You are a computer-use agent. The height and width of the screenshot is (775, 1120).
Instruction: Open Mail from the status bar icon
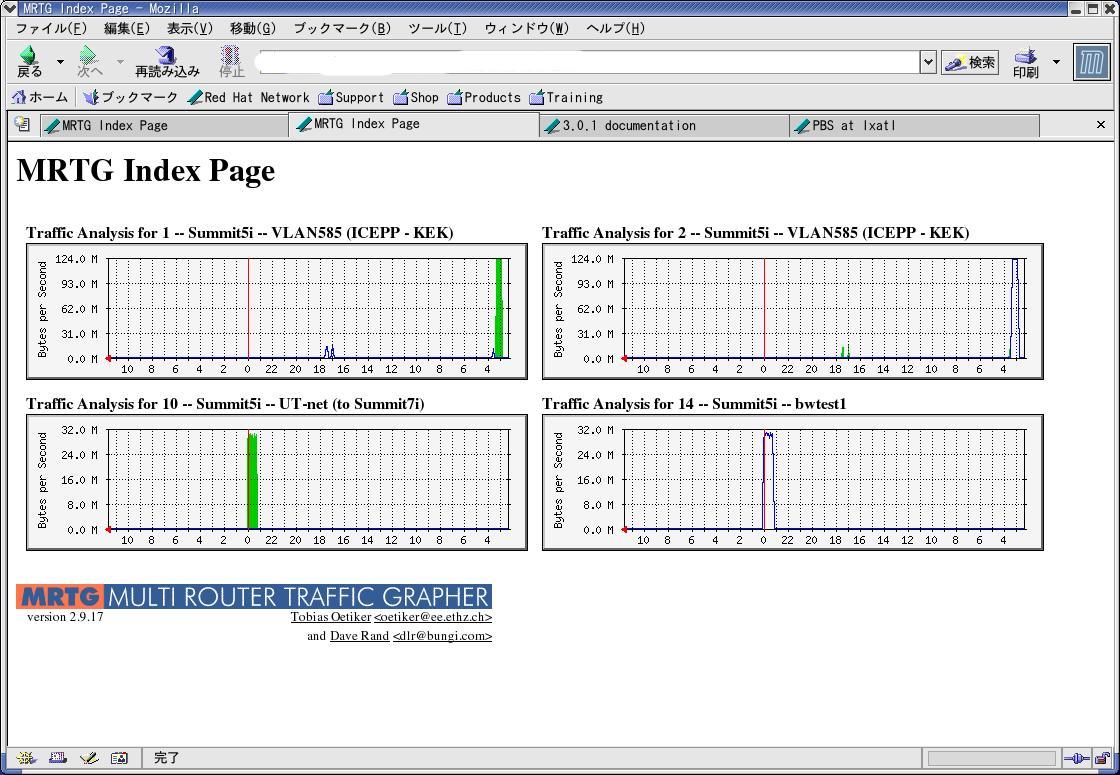(x=57, y=758)
